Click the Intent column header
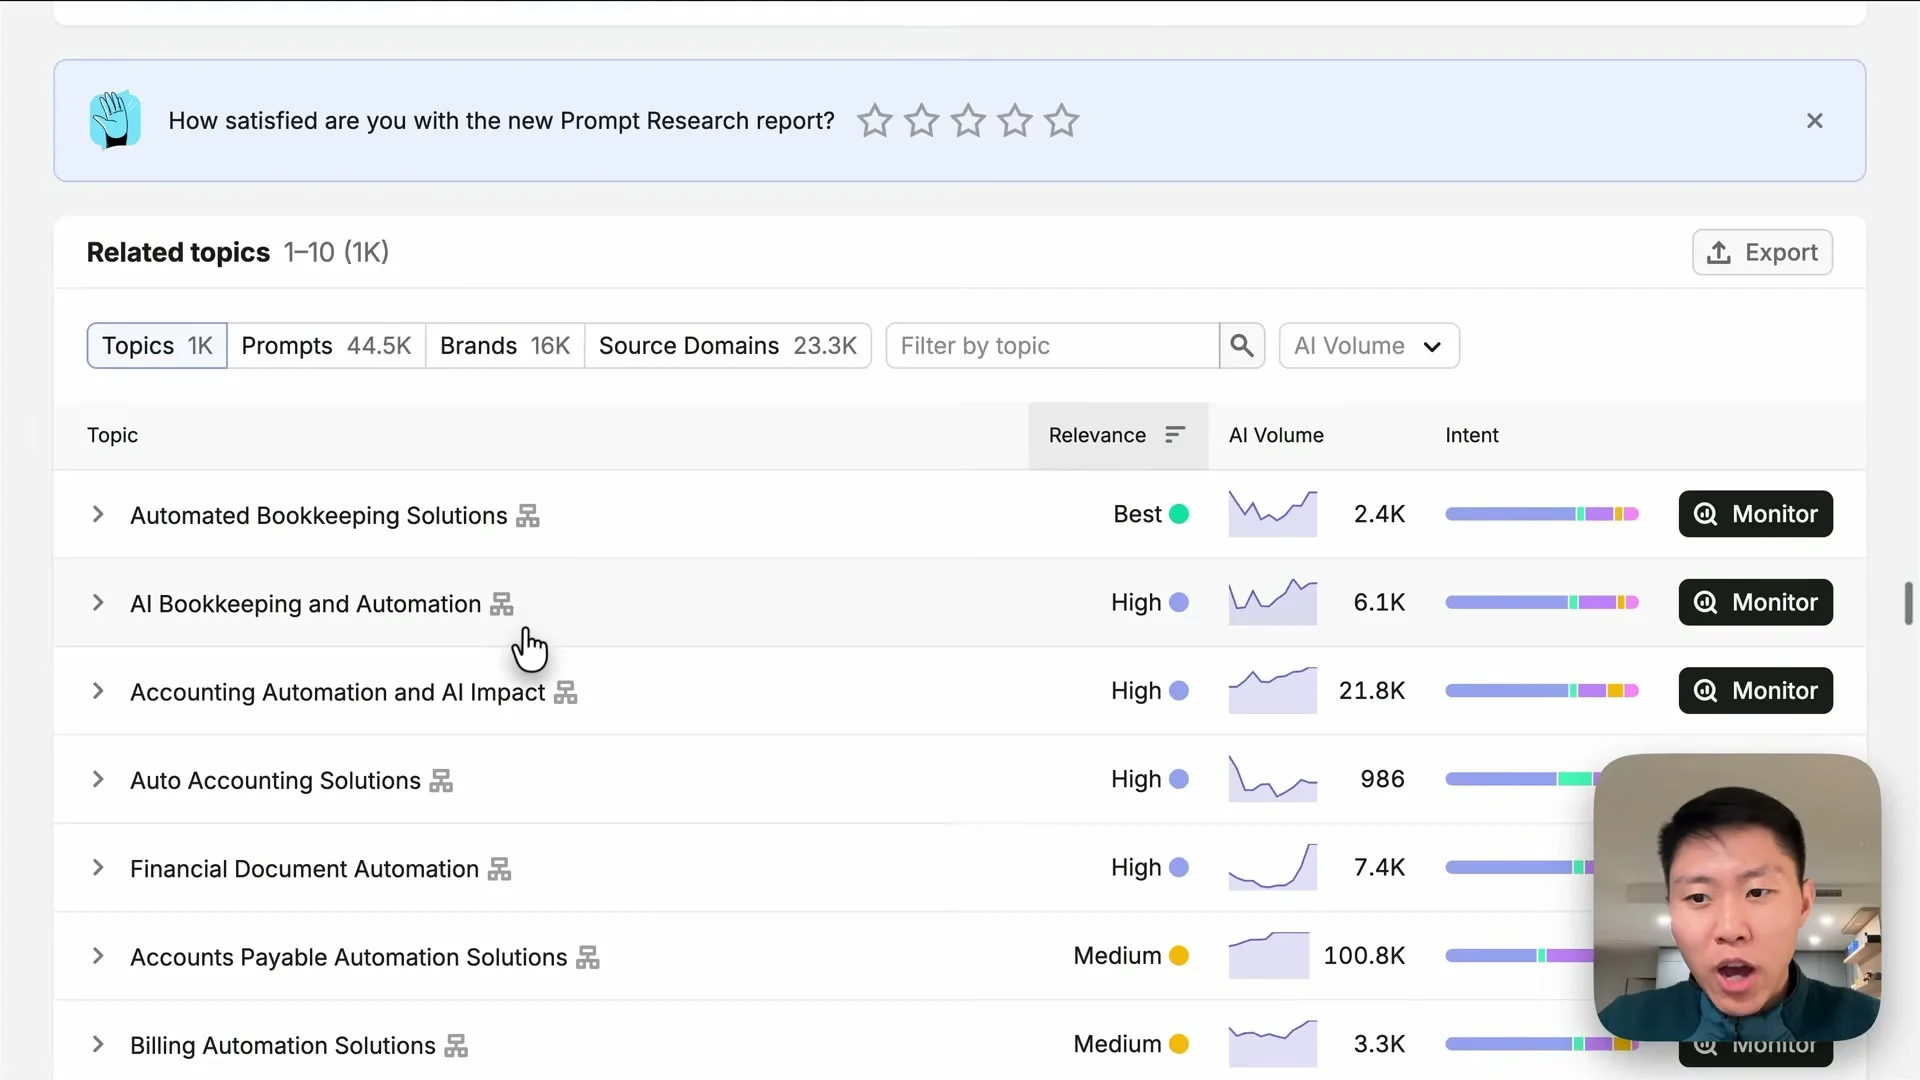This screenshot has height=1080, width=1920. [1471, 435]
